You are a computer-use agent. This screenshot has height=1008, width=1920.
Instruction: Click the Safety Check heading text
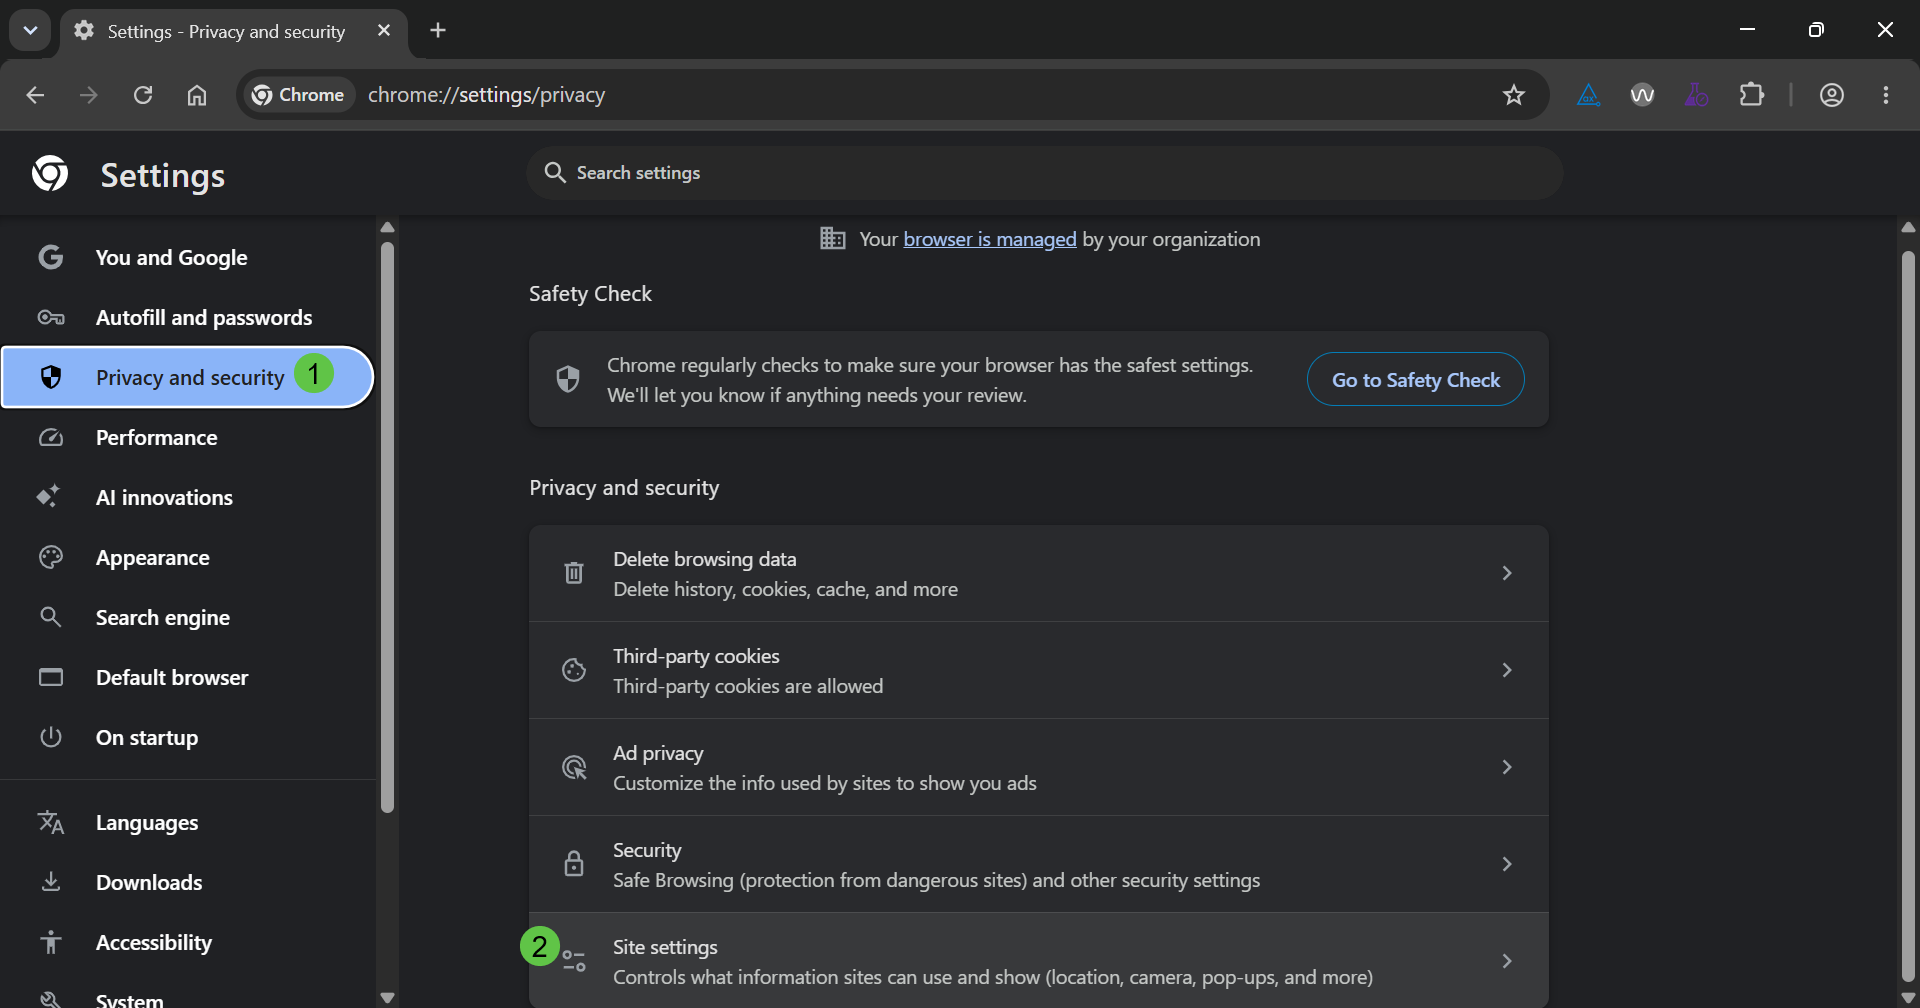pos(590,294)
